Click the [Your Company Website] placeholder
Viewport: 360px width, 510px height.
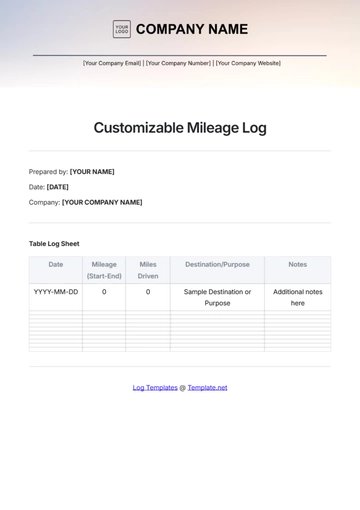[248, 63]
